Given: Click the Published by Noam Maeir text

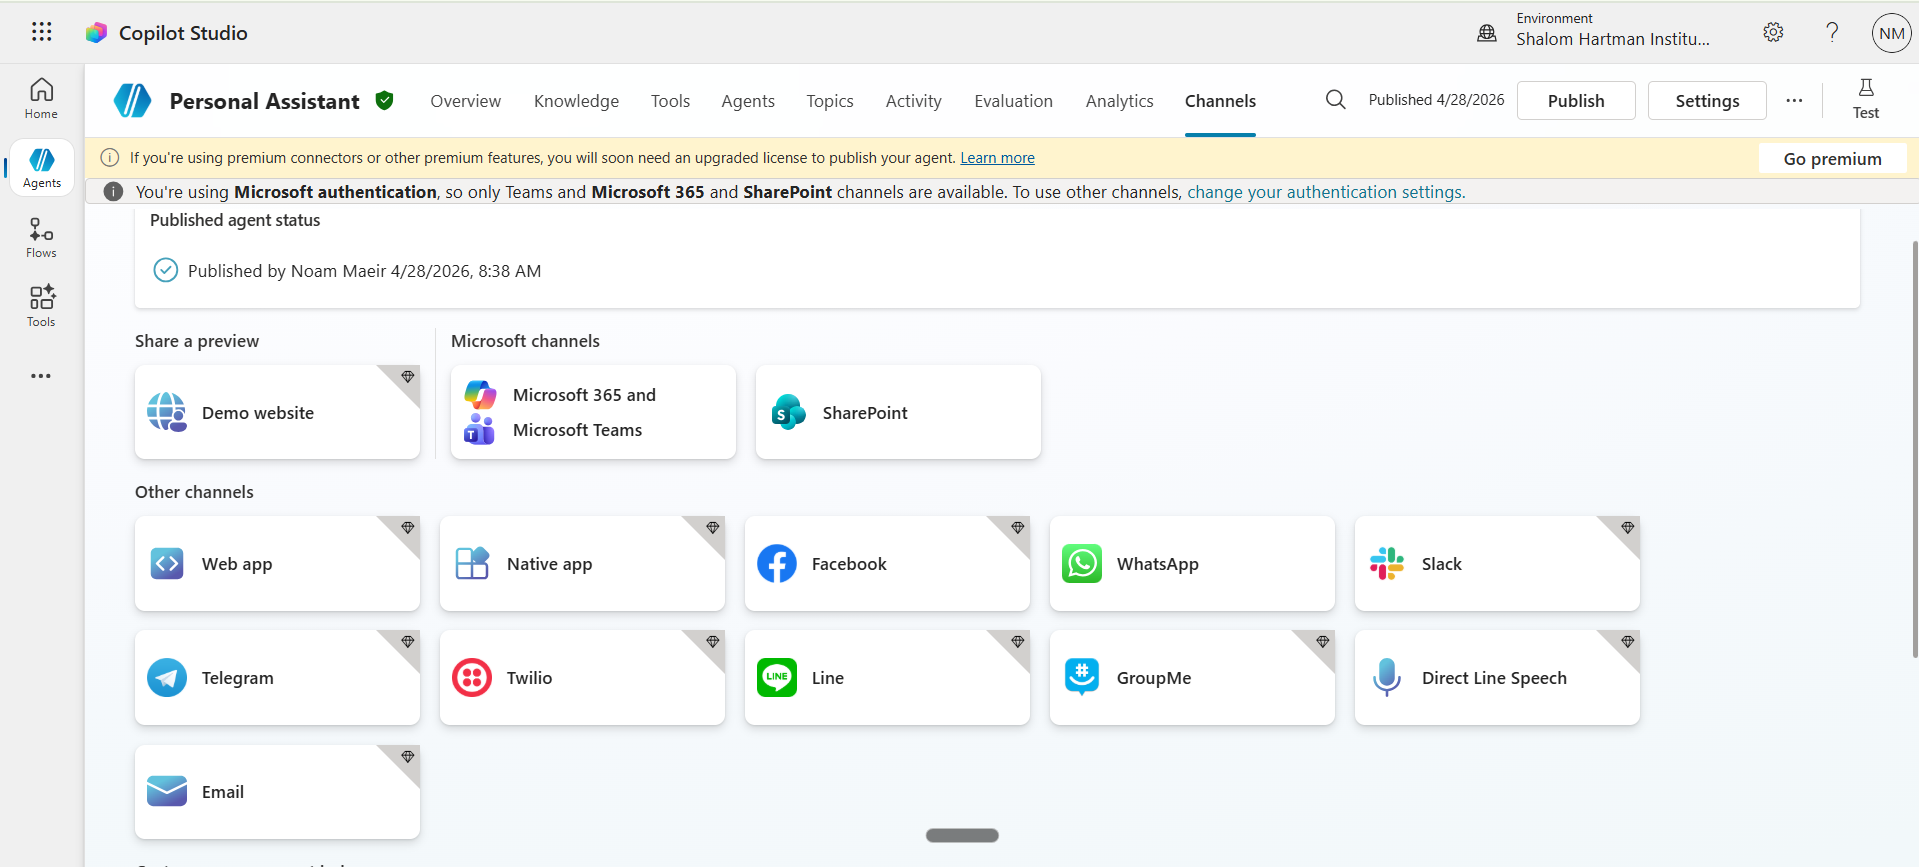Looking at the screenshot, I should point(364,271).
